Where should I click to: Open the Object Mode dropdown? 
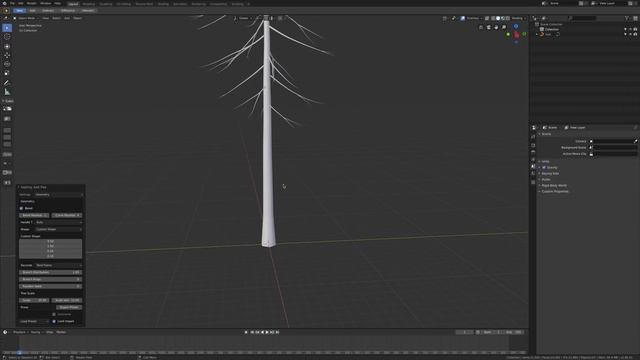pos(27,18)
